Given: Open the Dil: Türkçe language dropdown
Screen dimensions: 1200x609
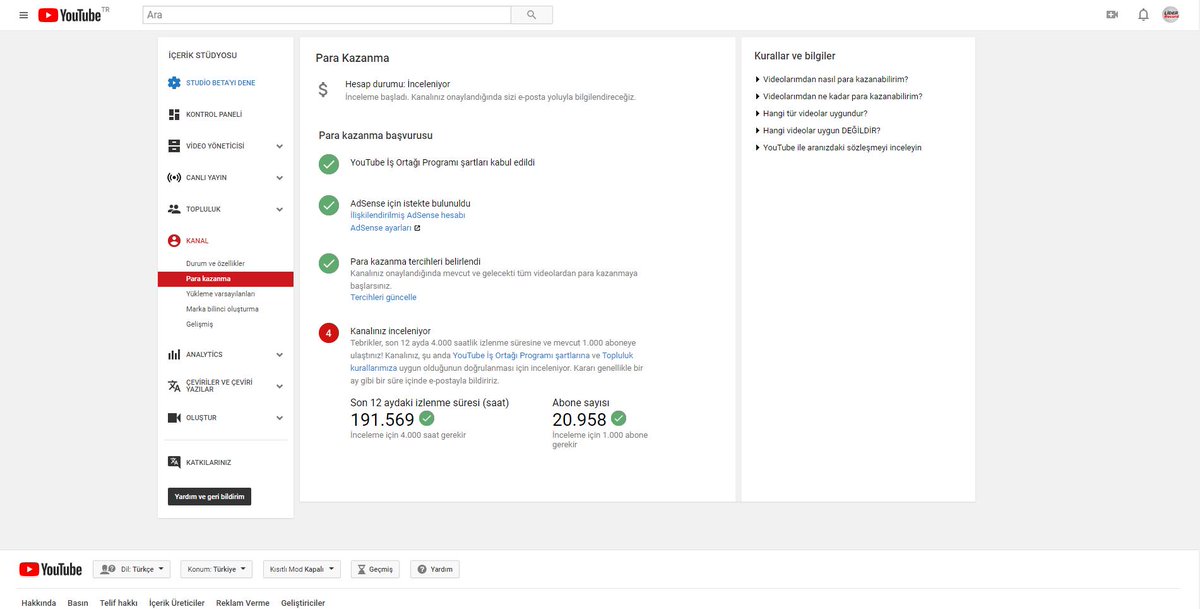Looking at the screenshot, I should pos(132,569).
